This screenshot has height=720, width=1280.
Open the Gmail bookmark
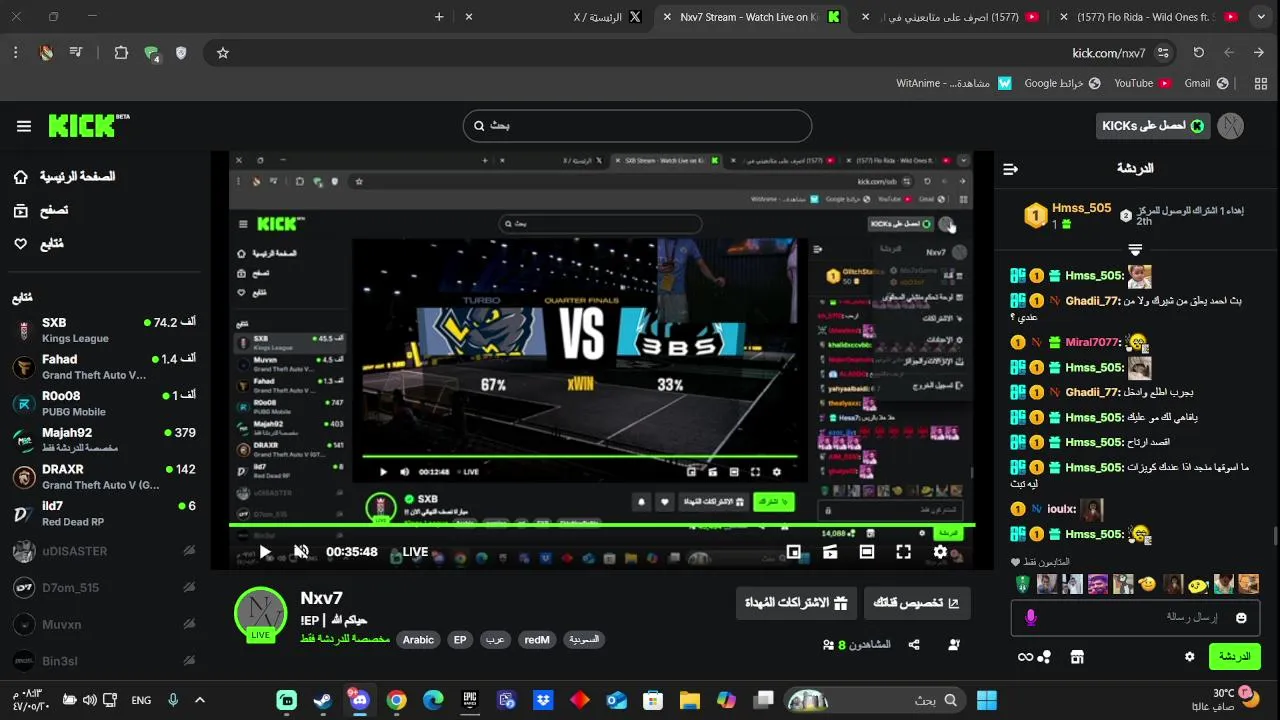coord(1207,83)
